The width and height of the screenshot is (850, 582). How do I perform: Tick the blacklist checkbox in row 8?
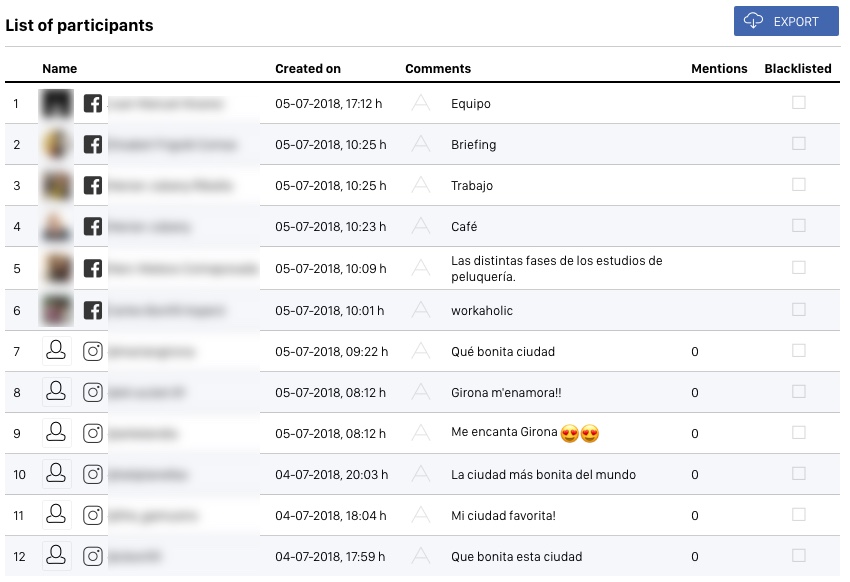click(799, 391)
